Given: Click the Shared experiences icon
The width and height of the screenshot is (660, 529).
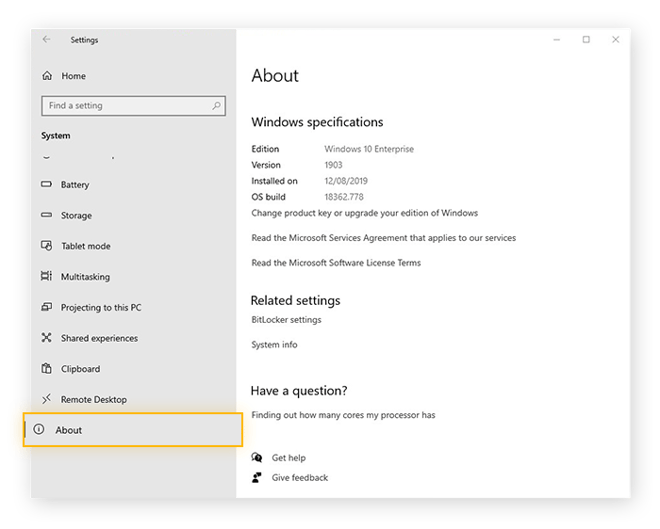Looking at the screenshot, I should (x=46, y=338).
